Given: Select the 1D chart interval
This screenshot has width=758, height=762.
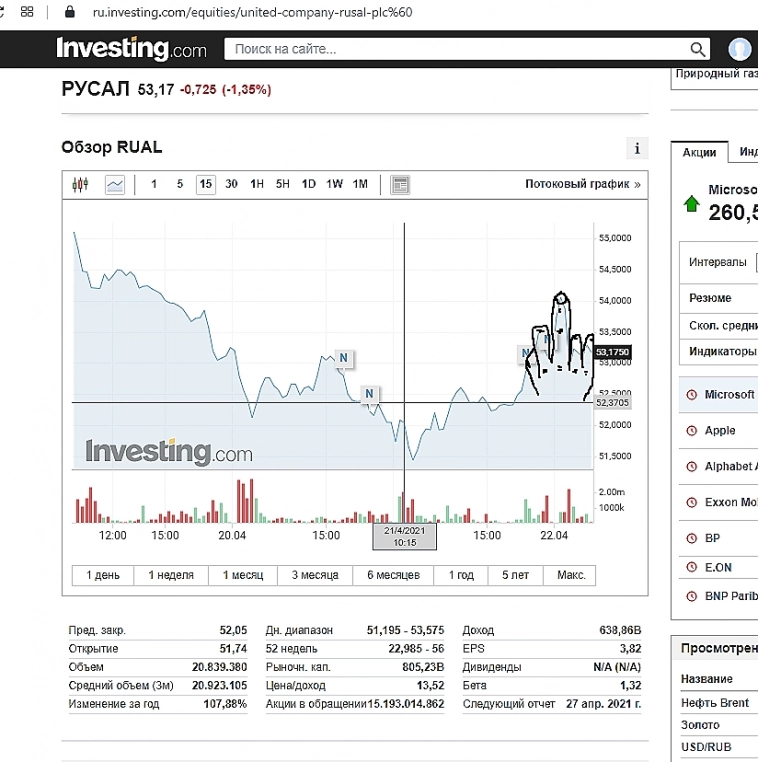Looking at the screenshot, I should tap(309, 184).
